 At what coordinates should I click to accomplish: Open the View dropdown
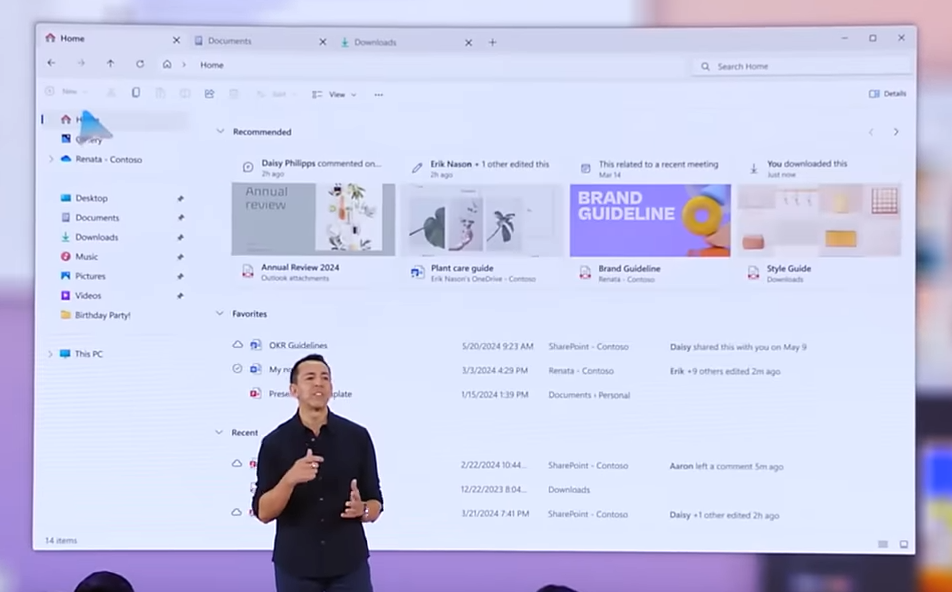334,95
